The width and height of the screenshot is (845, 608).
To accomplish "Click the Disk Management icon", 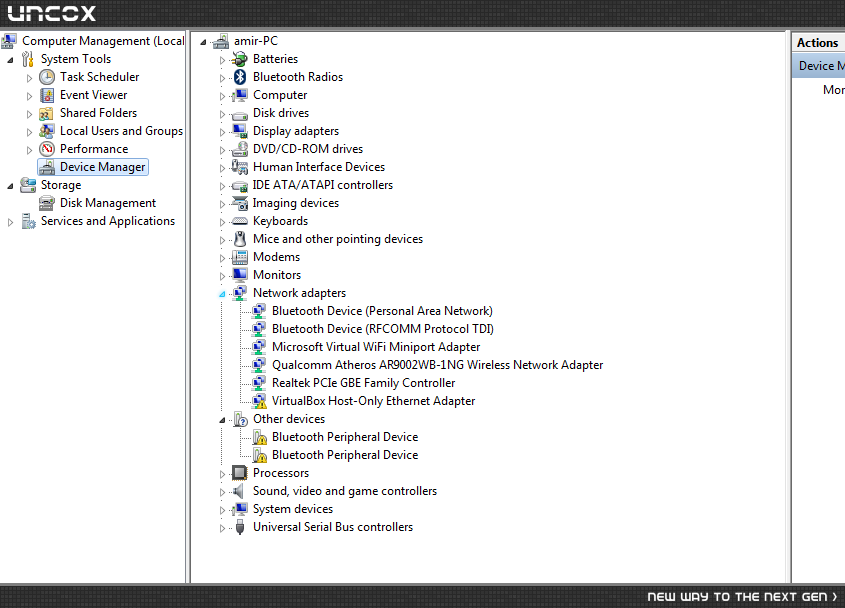I will tap(47, 203).
